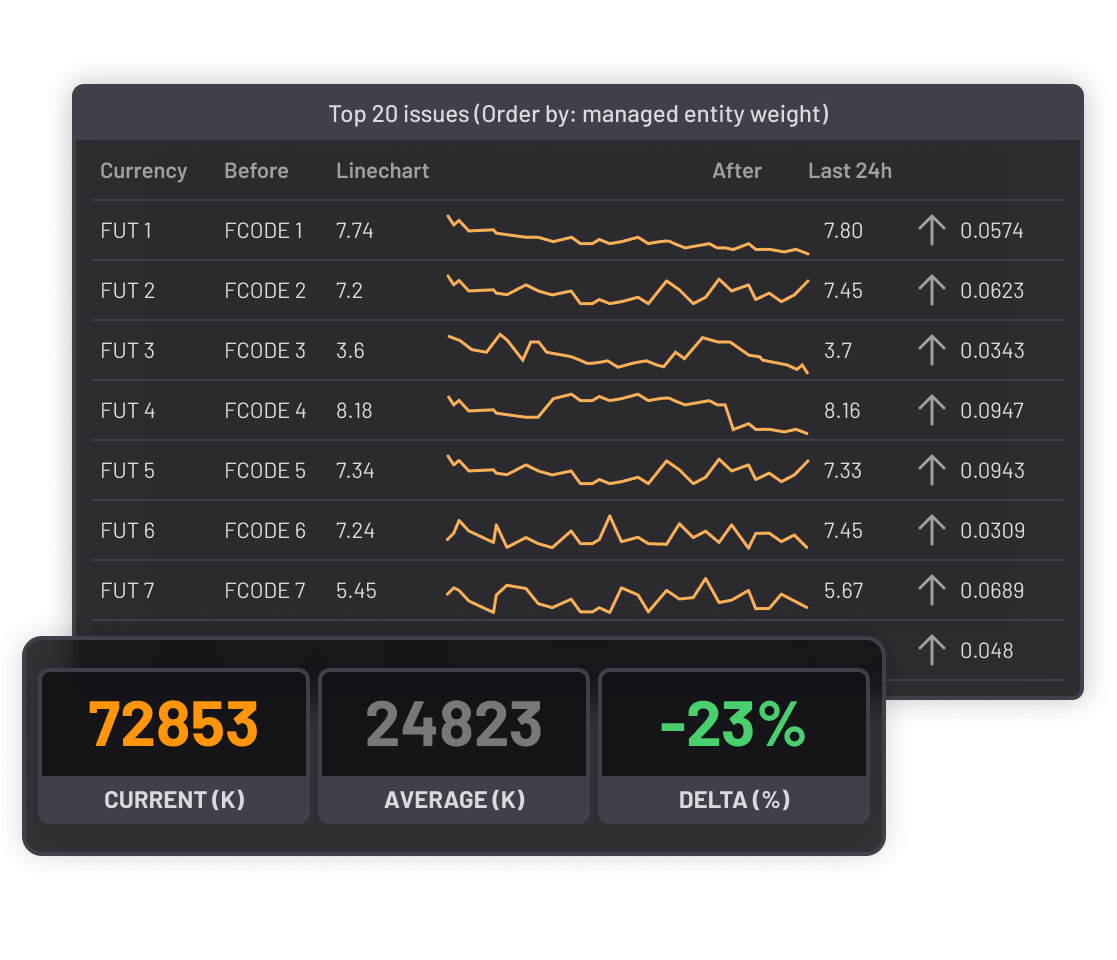Sort table by Currency column header
1117x960 pixels.
coord(143,171)
